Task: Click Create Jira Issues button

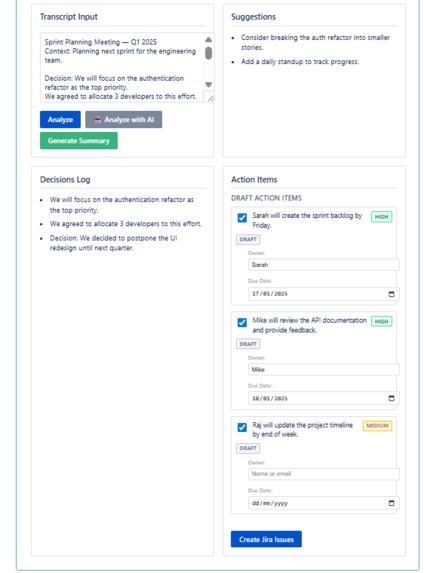Action: tap(266, 539)
